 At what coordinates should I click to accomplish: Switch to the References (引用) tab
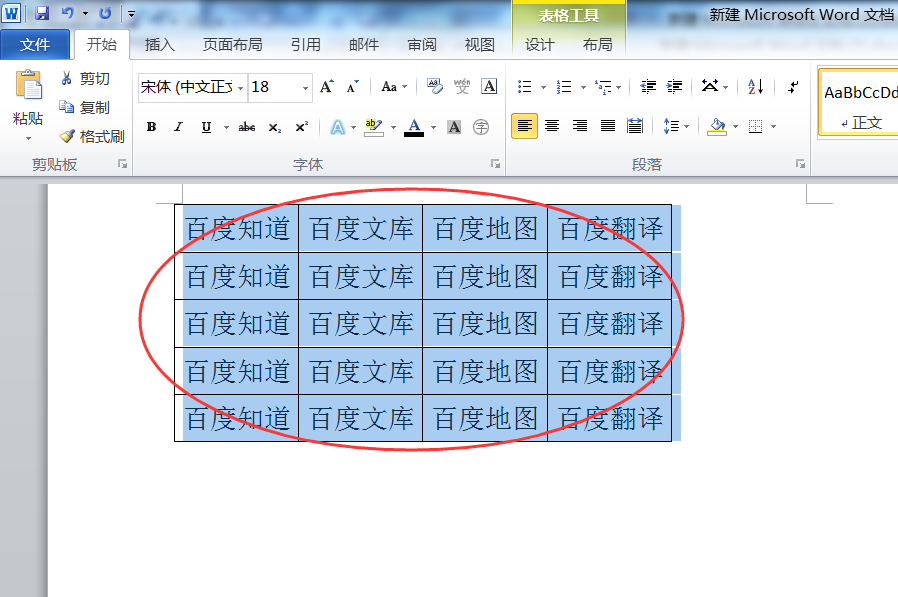tap(306, 45)
